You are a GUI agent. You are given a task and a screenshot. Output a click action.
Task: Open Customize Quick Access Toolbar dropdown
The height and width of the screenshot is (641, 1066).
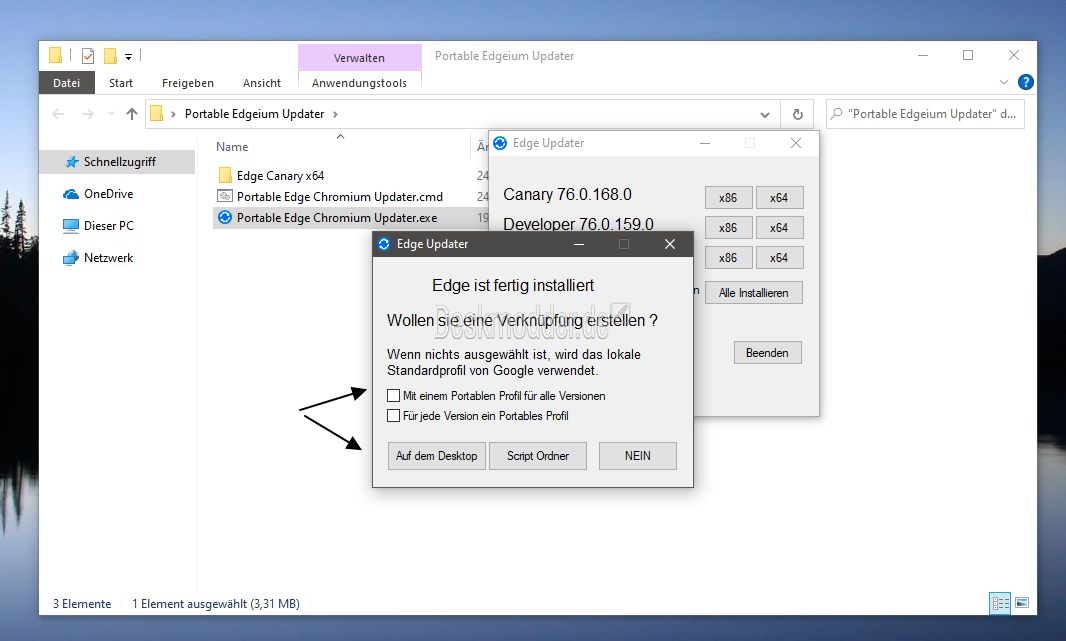click(x=128, y=56)
